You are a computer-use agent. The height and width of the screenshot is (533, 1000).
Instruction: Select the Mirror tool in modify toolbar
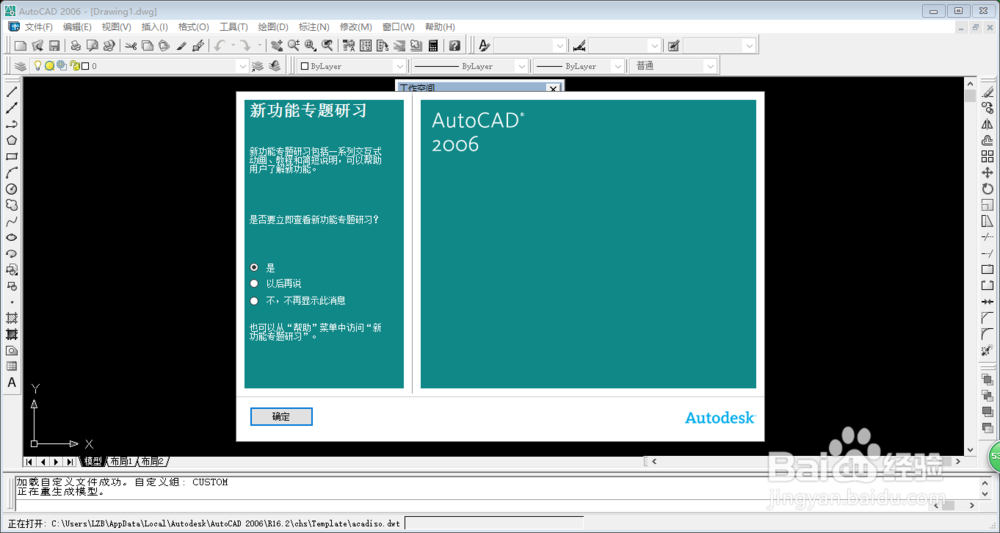(987, 124)
